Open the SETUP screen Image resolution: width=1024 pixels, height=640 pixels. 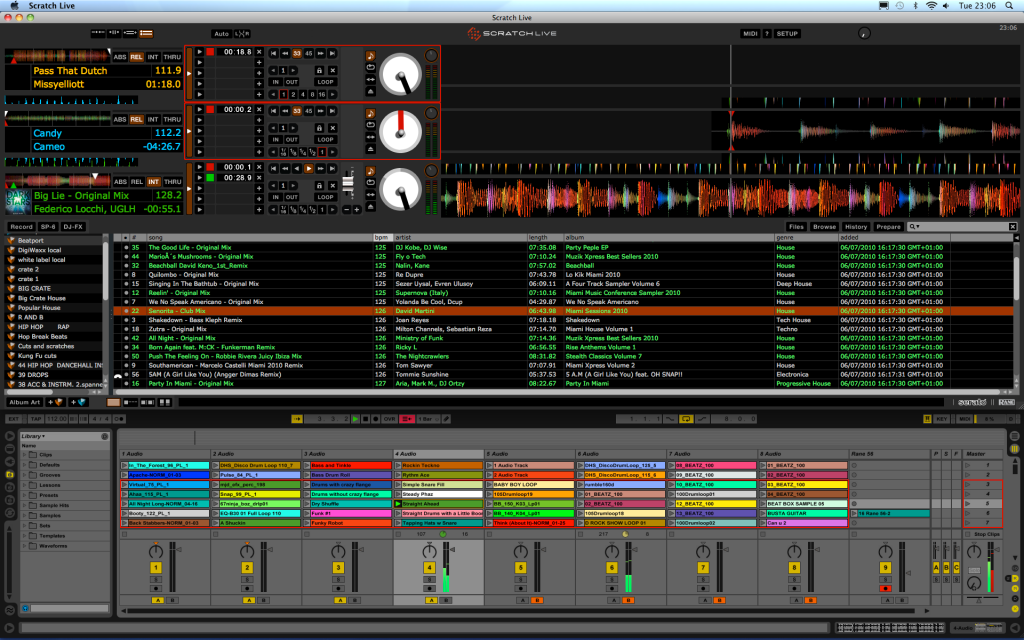pos(787,33)
